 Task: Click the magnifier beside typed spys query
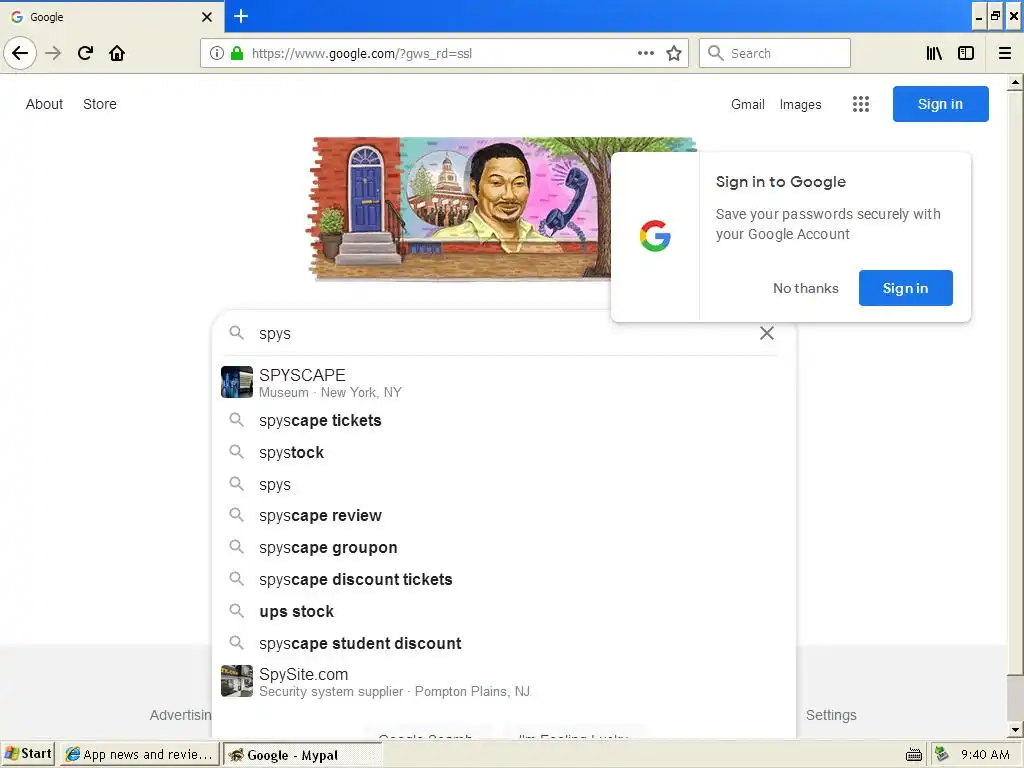pyautogui.click(x=236, y=333)
